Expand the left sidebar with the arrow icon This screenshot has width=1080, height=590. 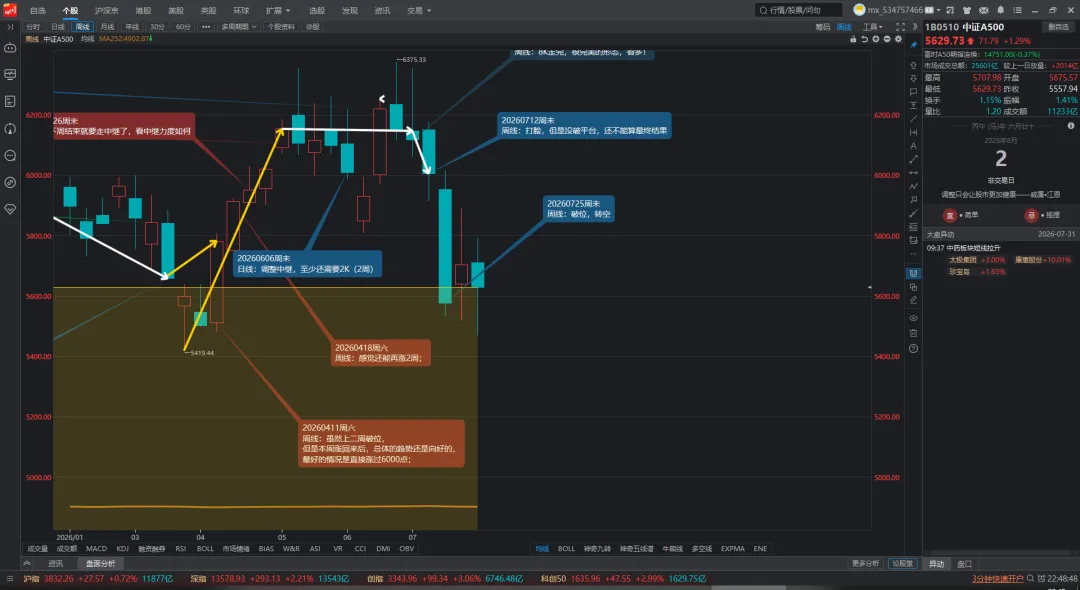tap(10, 27)
